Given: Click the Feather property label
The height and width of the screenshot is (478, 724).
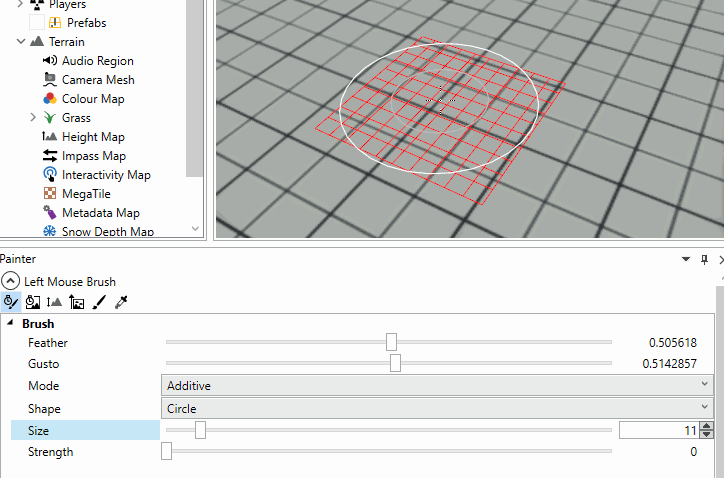Looking at the screenshot, I should 48,343.
